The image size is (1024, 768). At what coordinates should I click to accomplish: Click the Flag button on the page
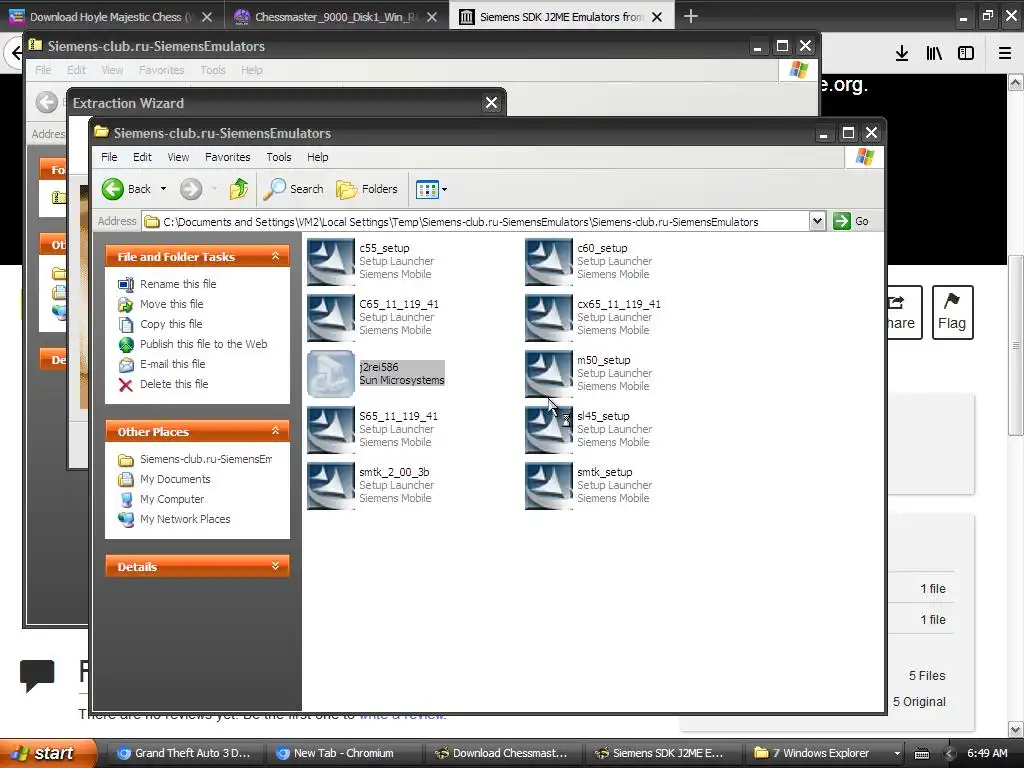[x=952, y=312]
